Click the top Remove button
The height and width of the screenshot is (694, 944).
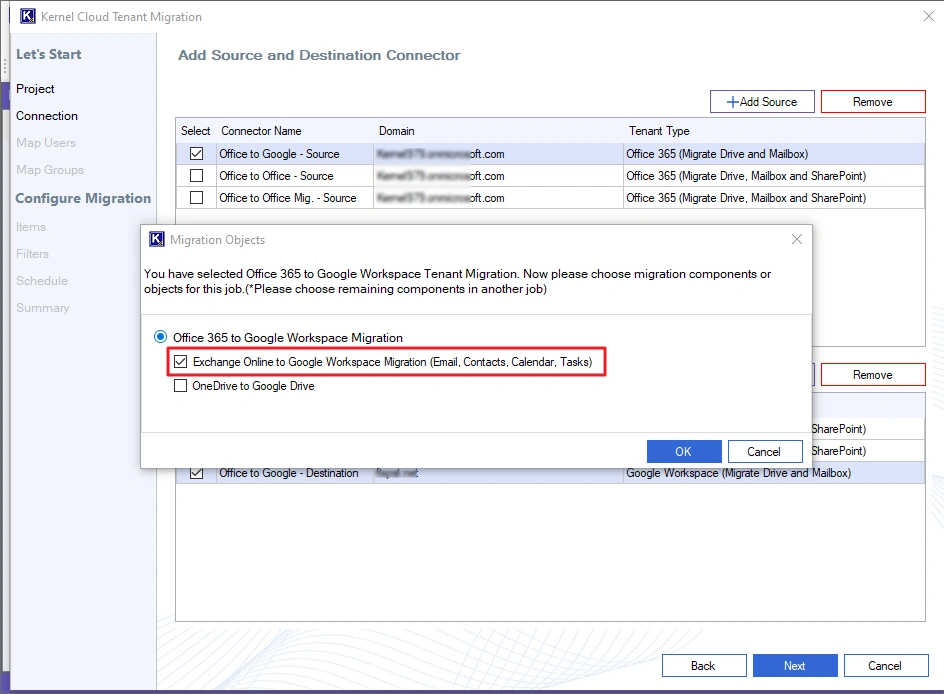(873, 101)
